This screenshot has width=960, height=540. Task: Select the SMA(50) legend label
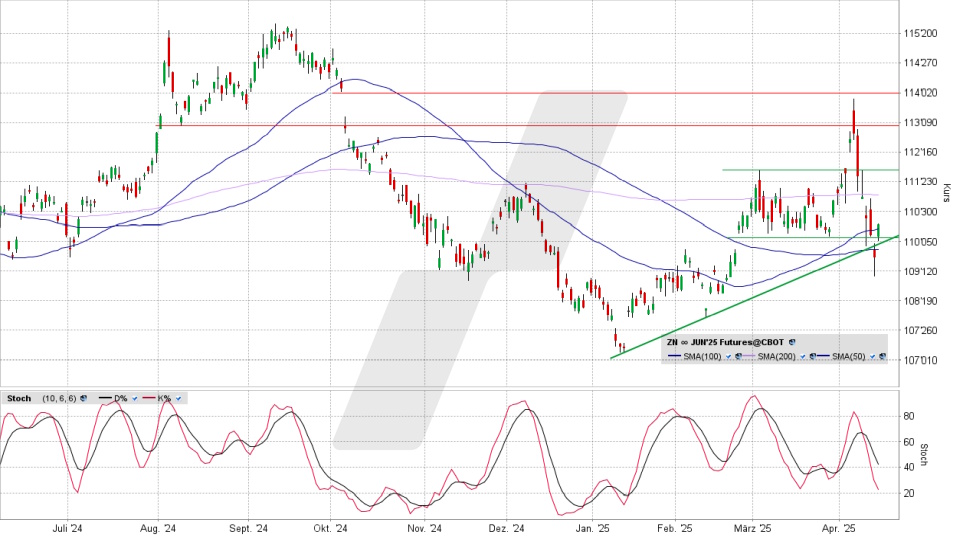tap(849, 356)
